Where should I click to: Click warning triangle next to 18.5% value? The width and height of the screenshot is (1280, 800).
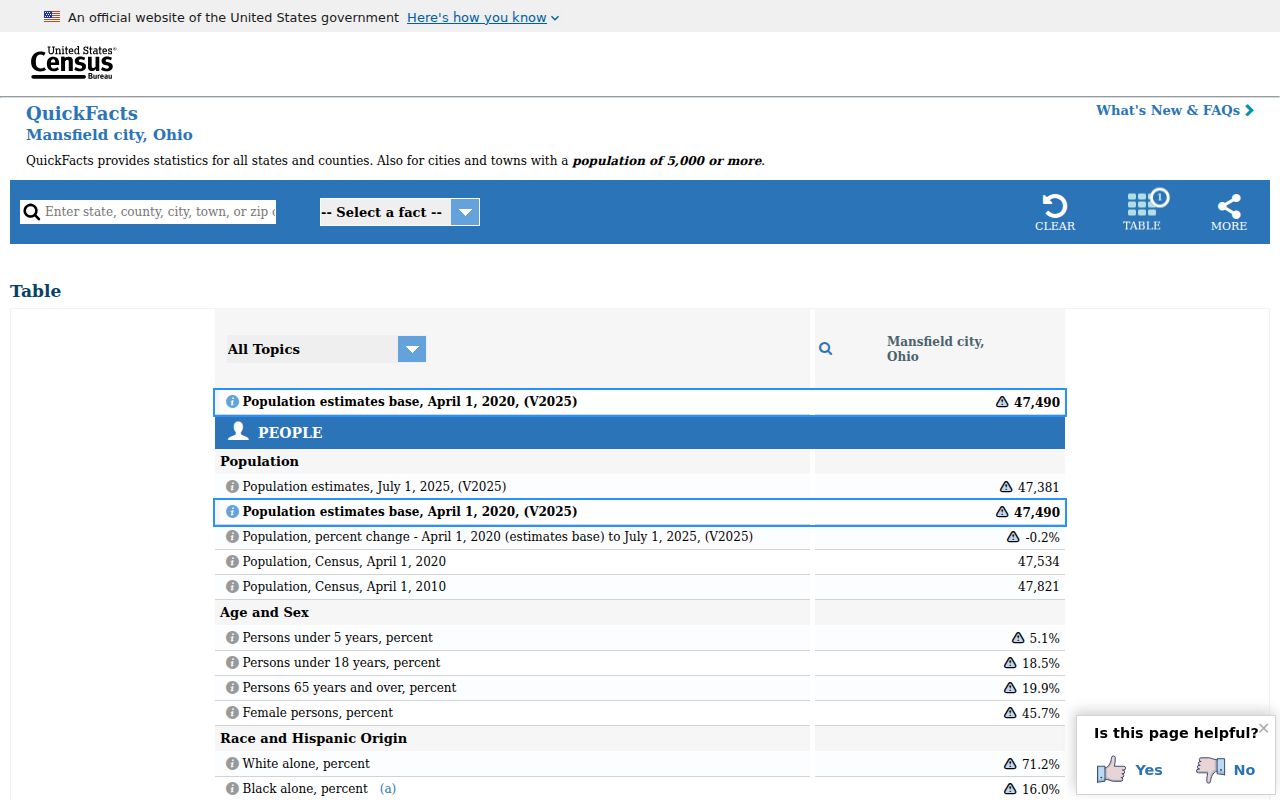1010,663
